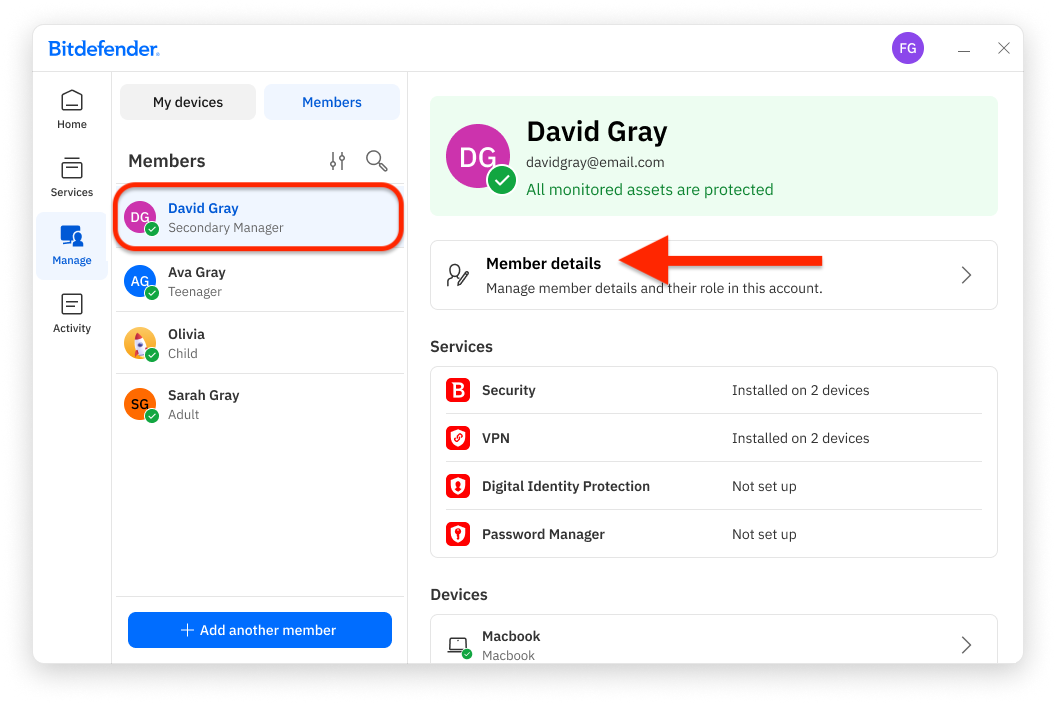This screenshot has width=1056, height=704.
Task: Click the VPN shield icon
Action: pyautogui.click(x=458, y=438)
